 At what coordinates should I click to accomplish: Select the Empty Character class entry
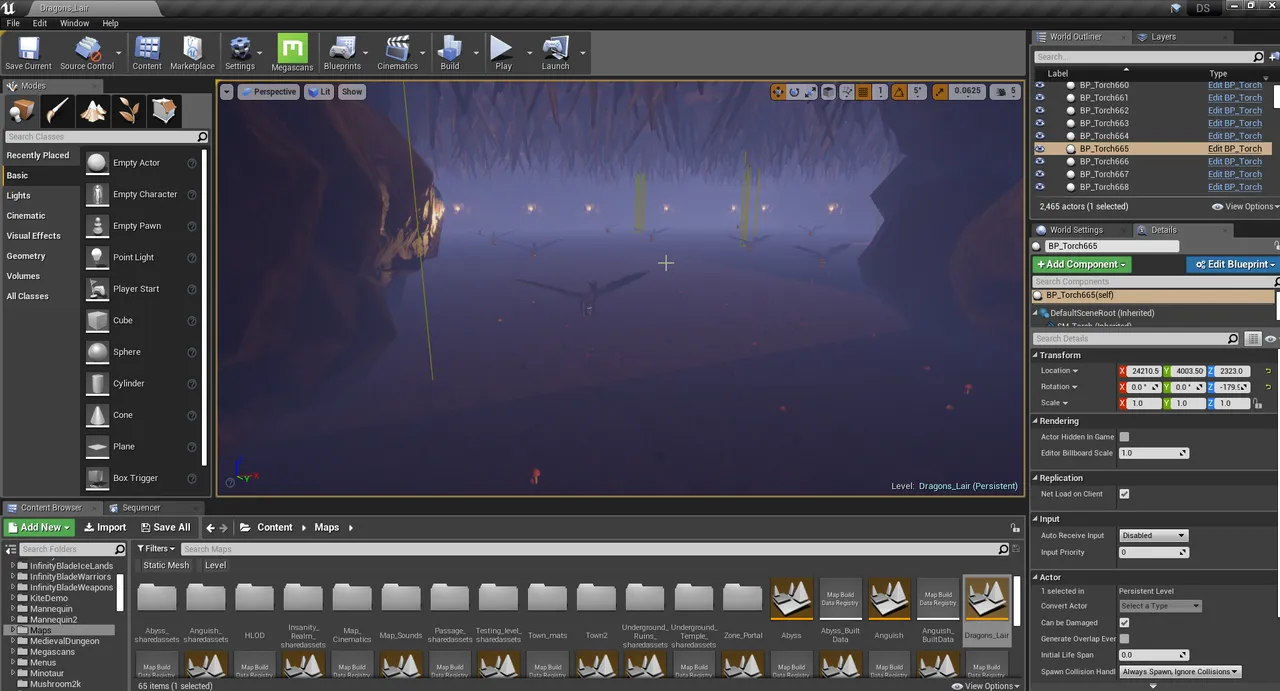(145, 195)
